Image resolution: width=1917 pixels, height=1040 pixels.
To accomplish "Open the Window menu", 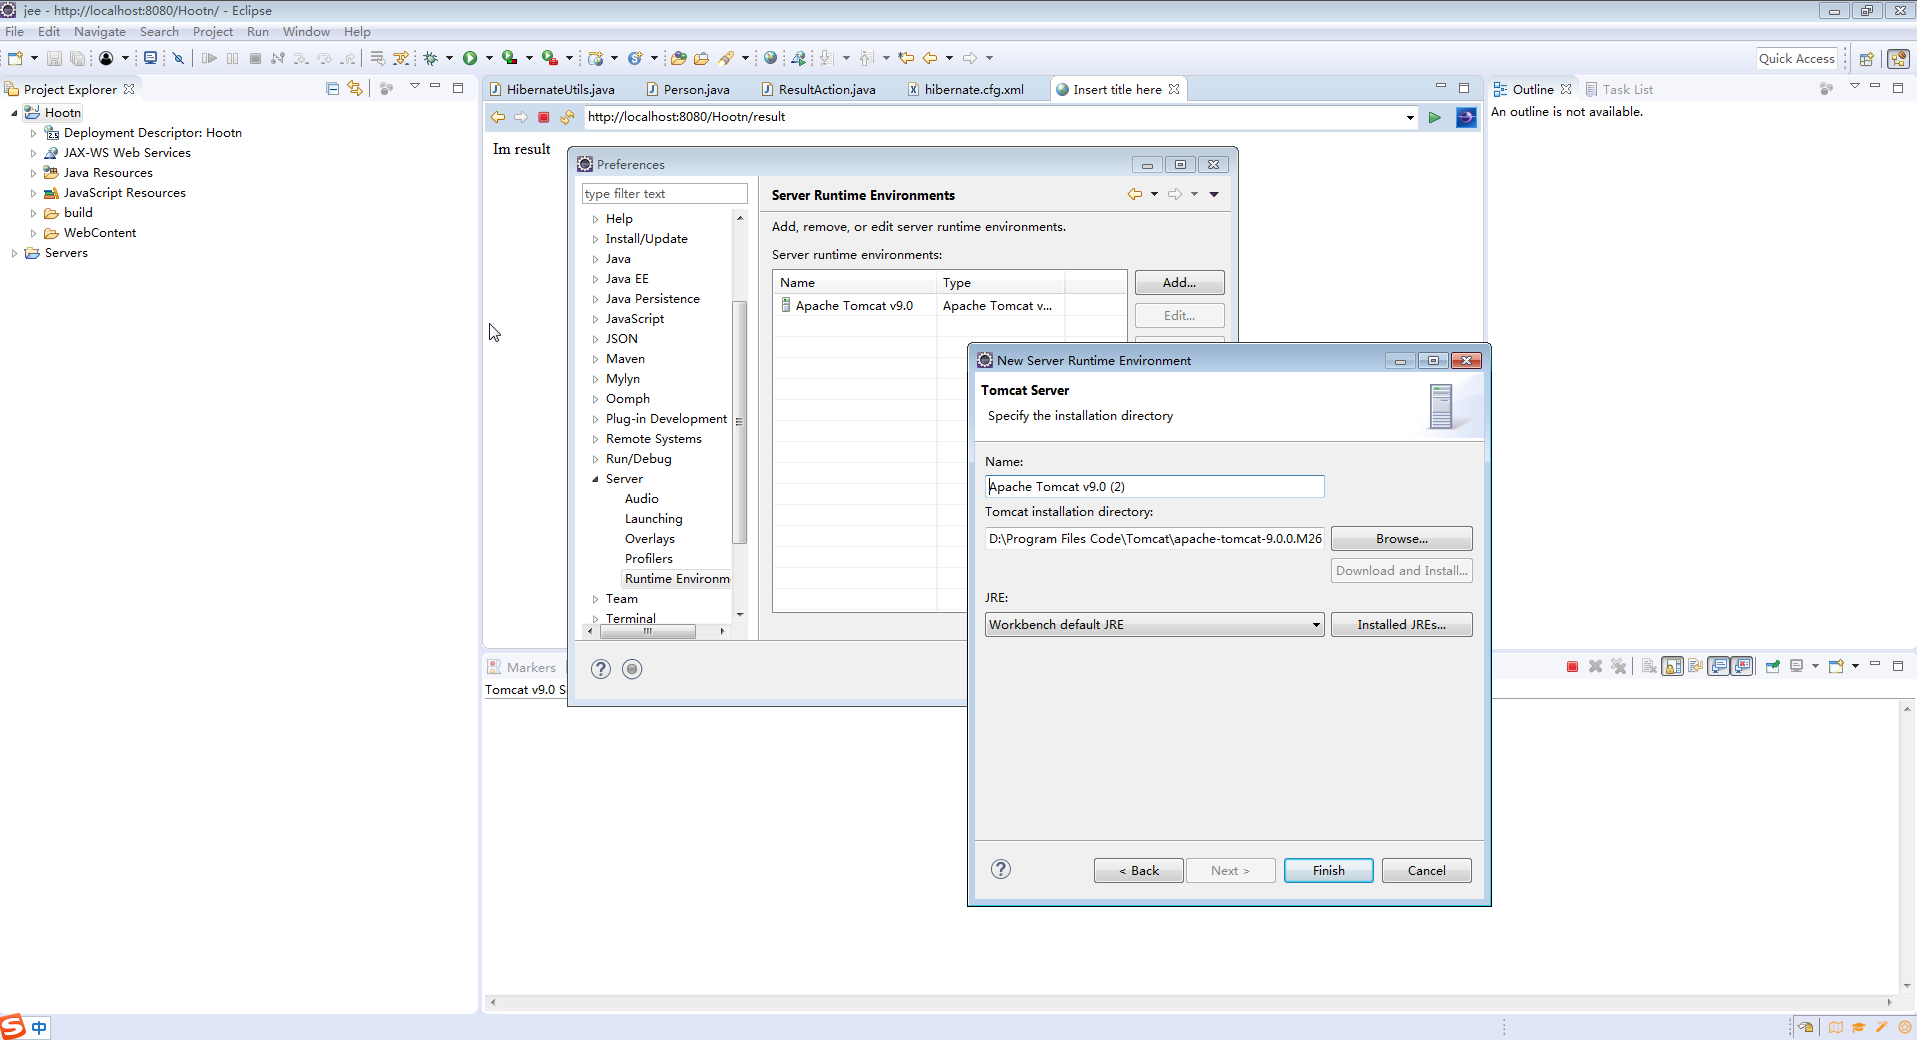I will (x=306, y=32).
